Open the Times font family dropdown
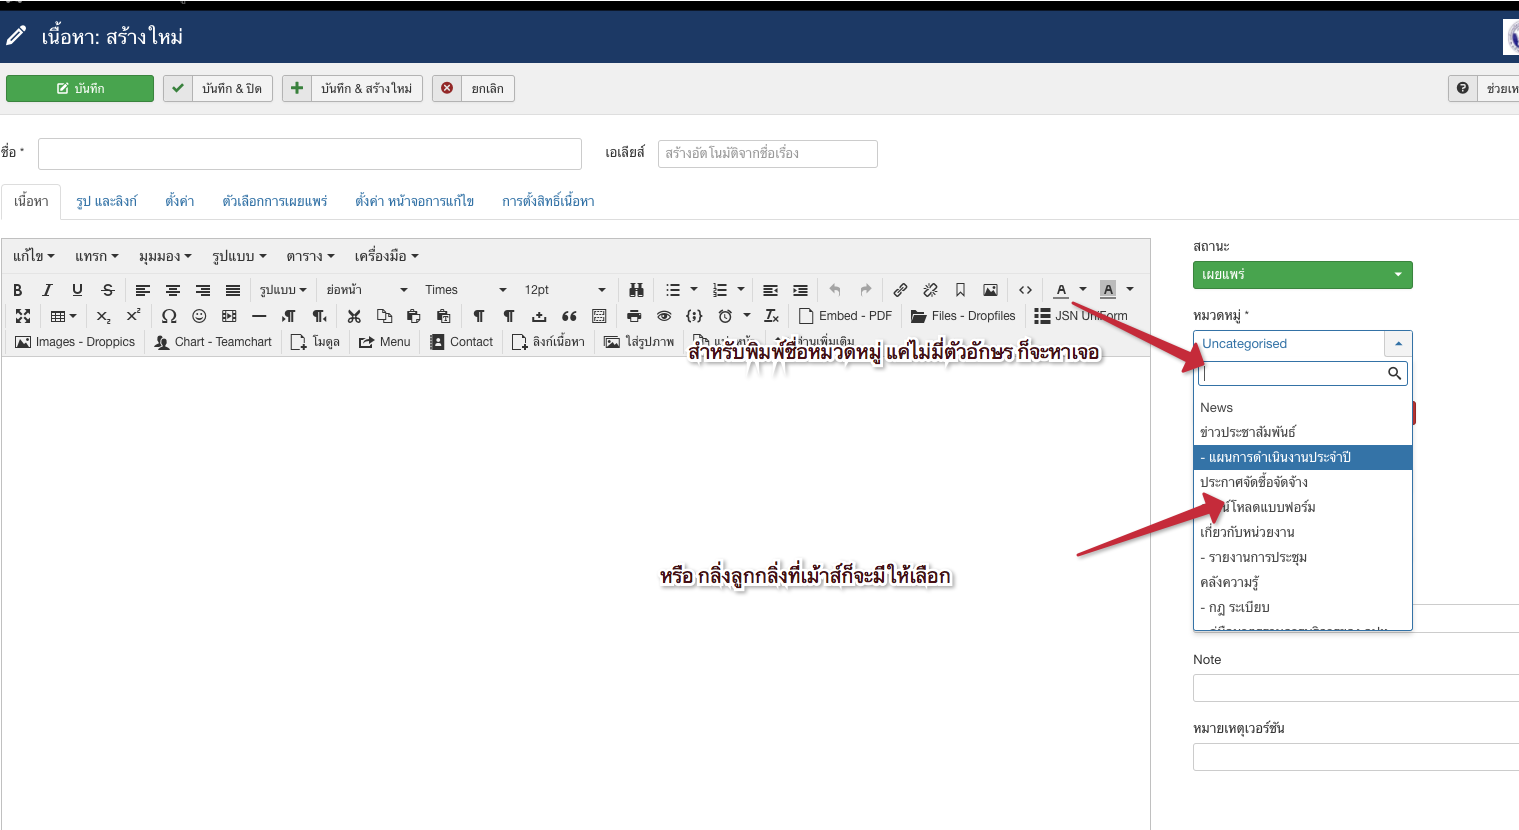The height and width of the screenshot is (830, 1519). tap(465, 290)
